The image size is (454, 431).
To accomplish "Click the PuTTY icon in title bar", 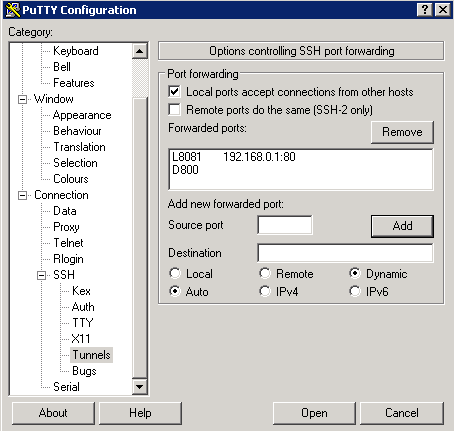I will tap(13, 10).
